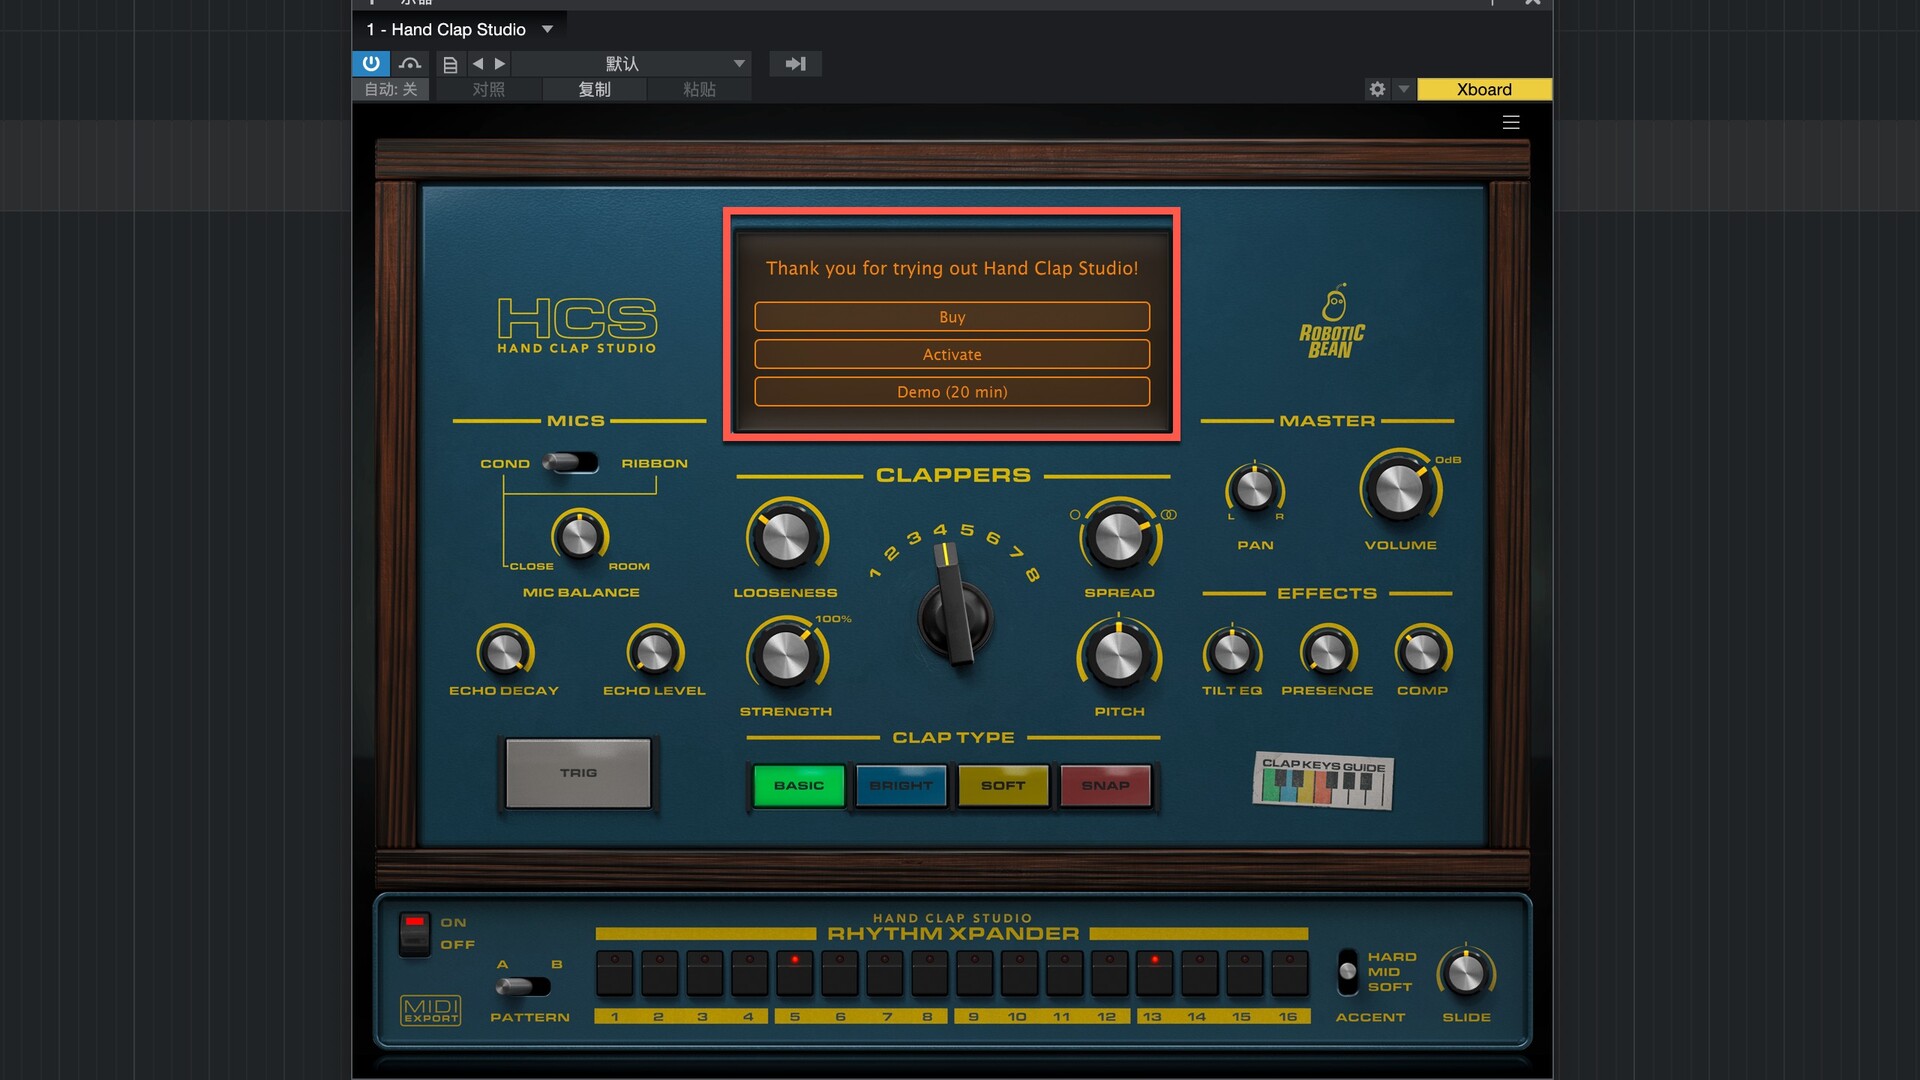Toggle sequencer step 13
1920x1080 pixels.
point(1155,973)
